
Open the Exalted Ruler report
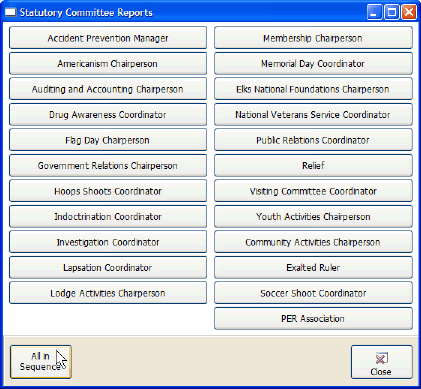point(313,268)
